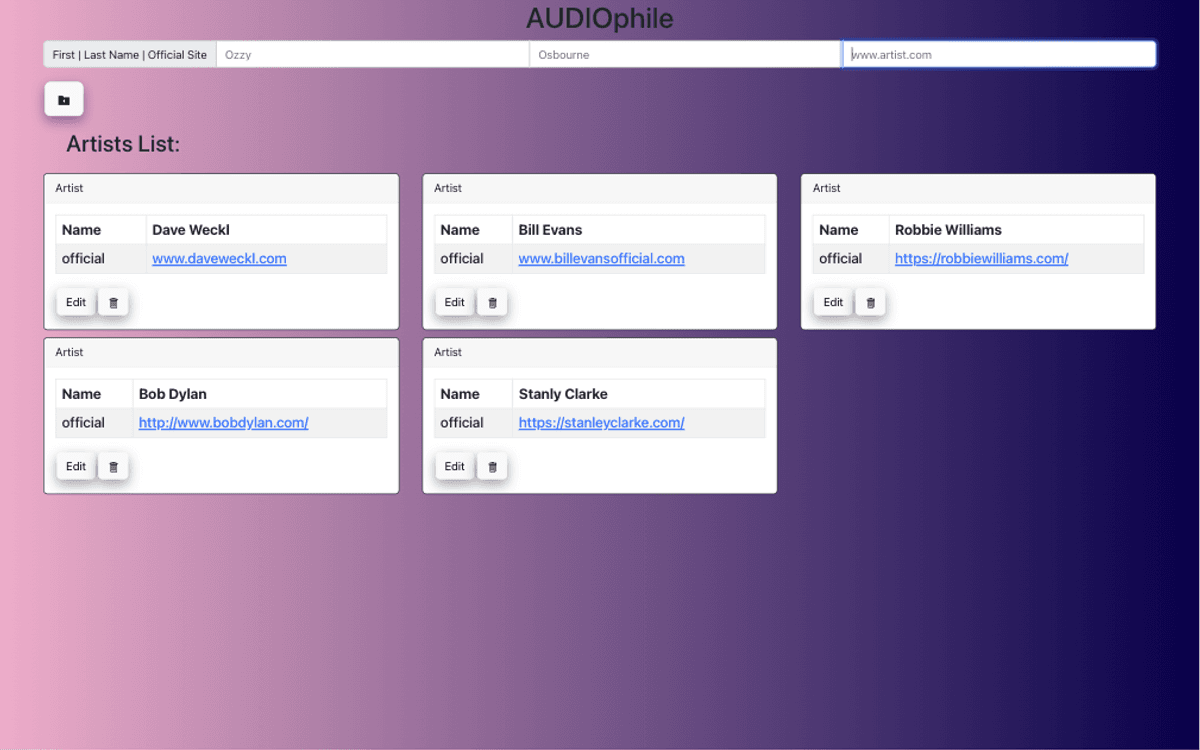1200x750 pixels.
Task: Delete the Bill Evans artist card
Action: 492,302
